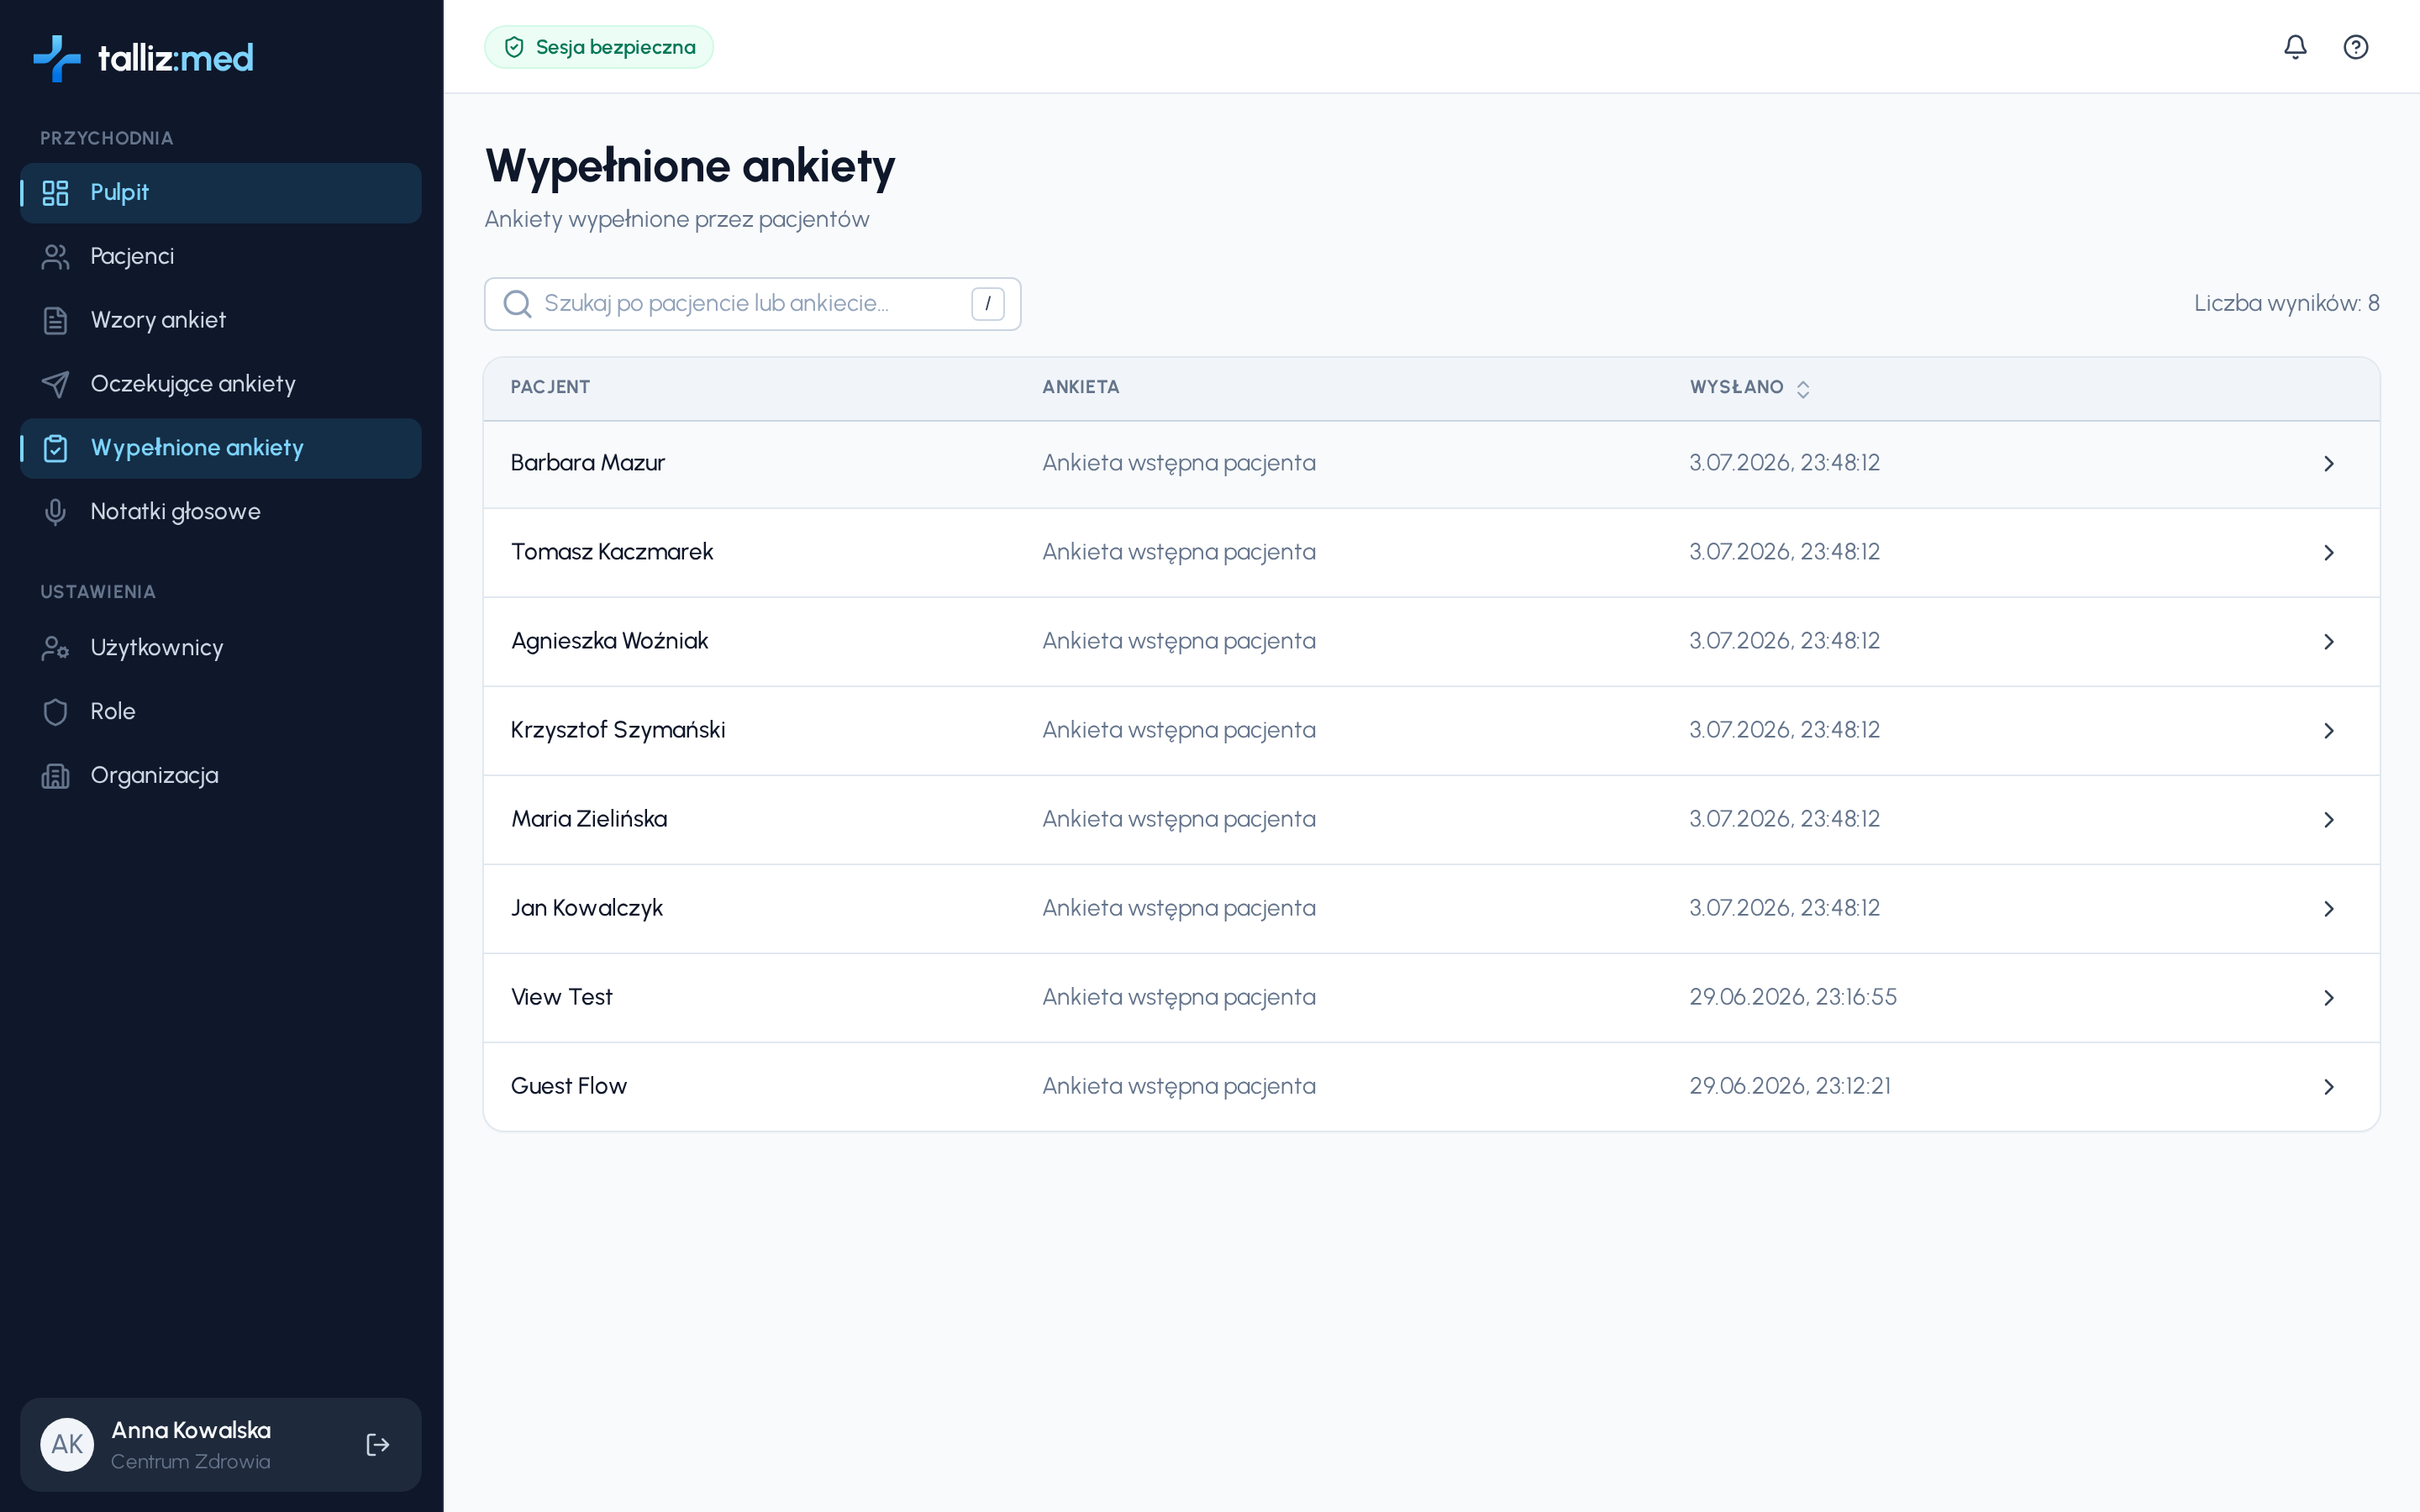2420x1512 pixels.
Task: Click Anna Kowalska profile name
Action: [x=190, y=1430]
